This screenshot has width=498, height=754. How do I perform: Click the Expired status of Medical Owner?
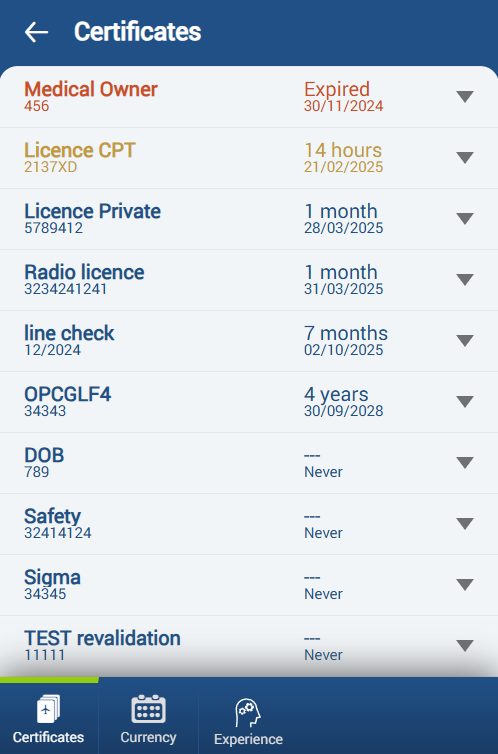pyautogui.click(x=337, y=89)
